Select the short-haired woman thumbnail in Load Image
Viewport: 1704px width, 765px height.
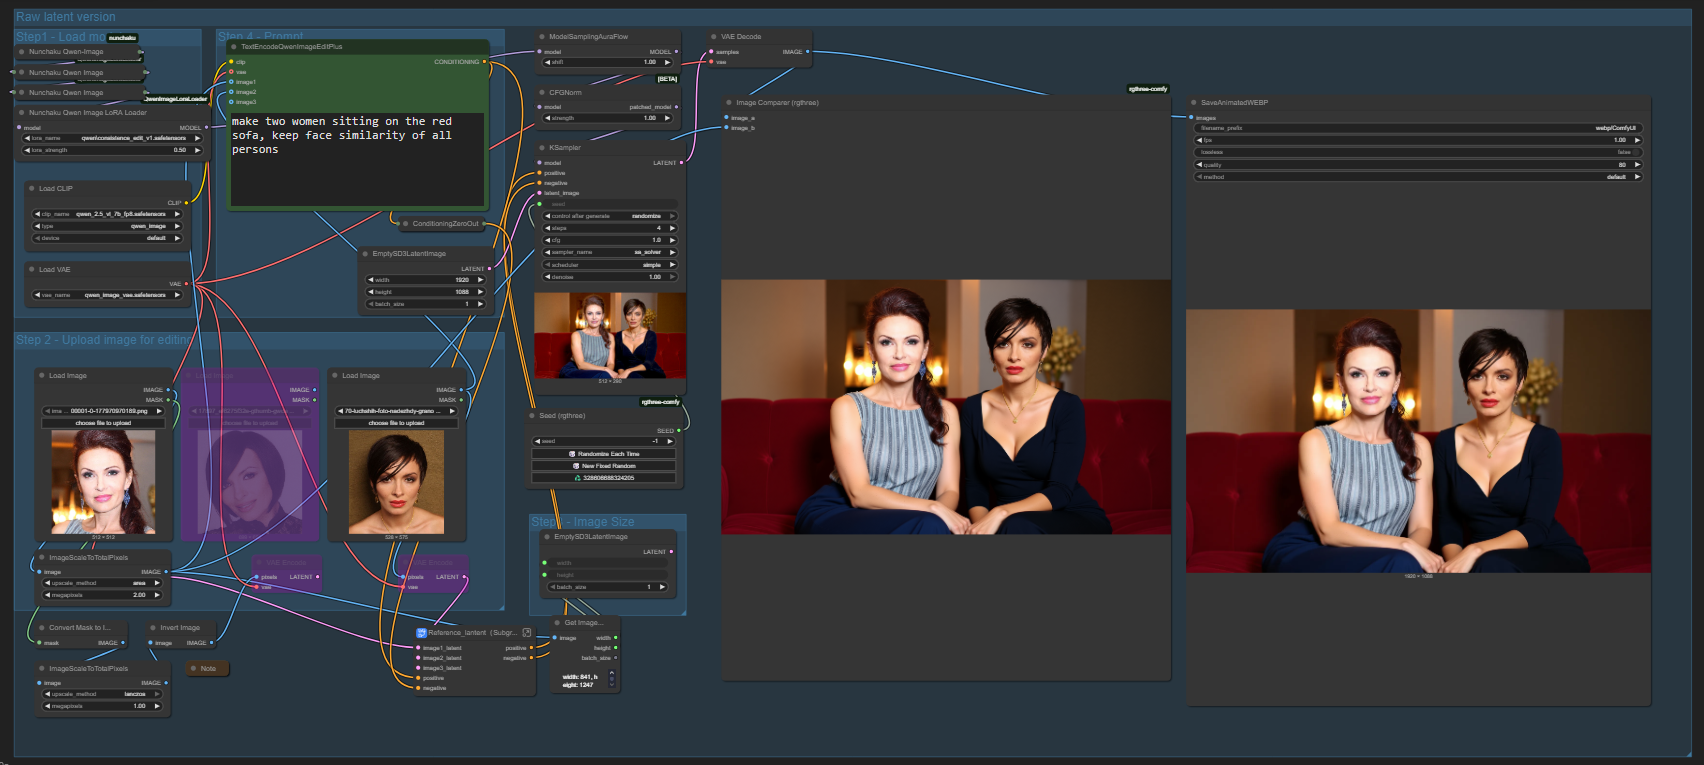[396, 482]
